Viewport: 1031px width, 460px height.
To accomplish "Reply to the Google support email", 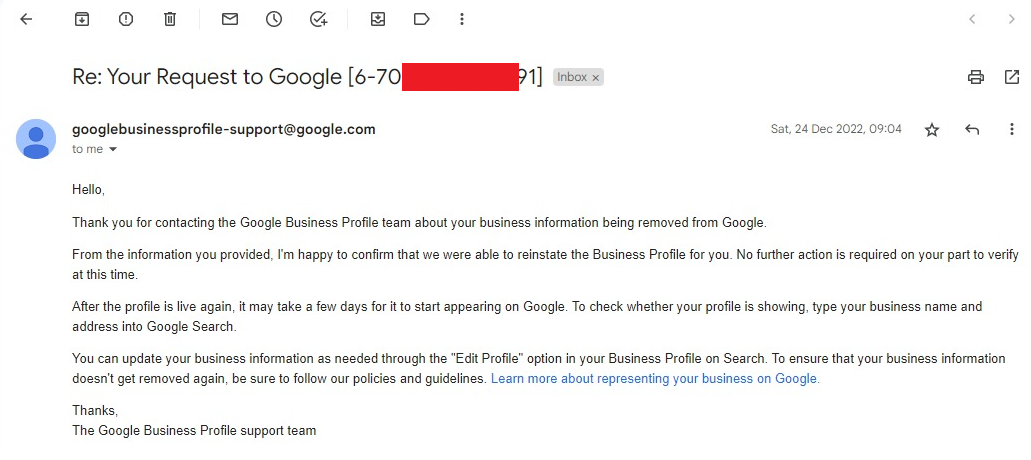I will tap(972, 130).
